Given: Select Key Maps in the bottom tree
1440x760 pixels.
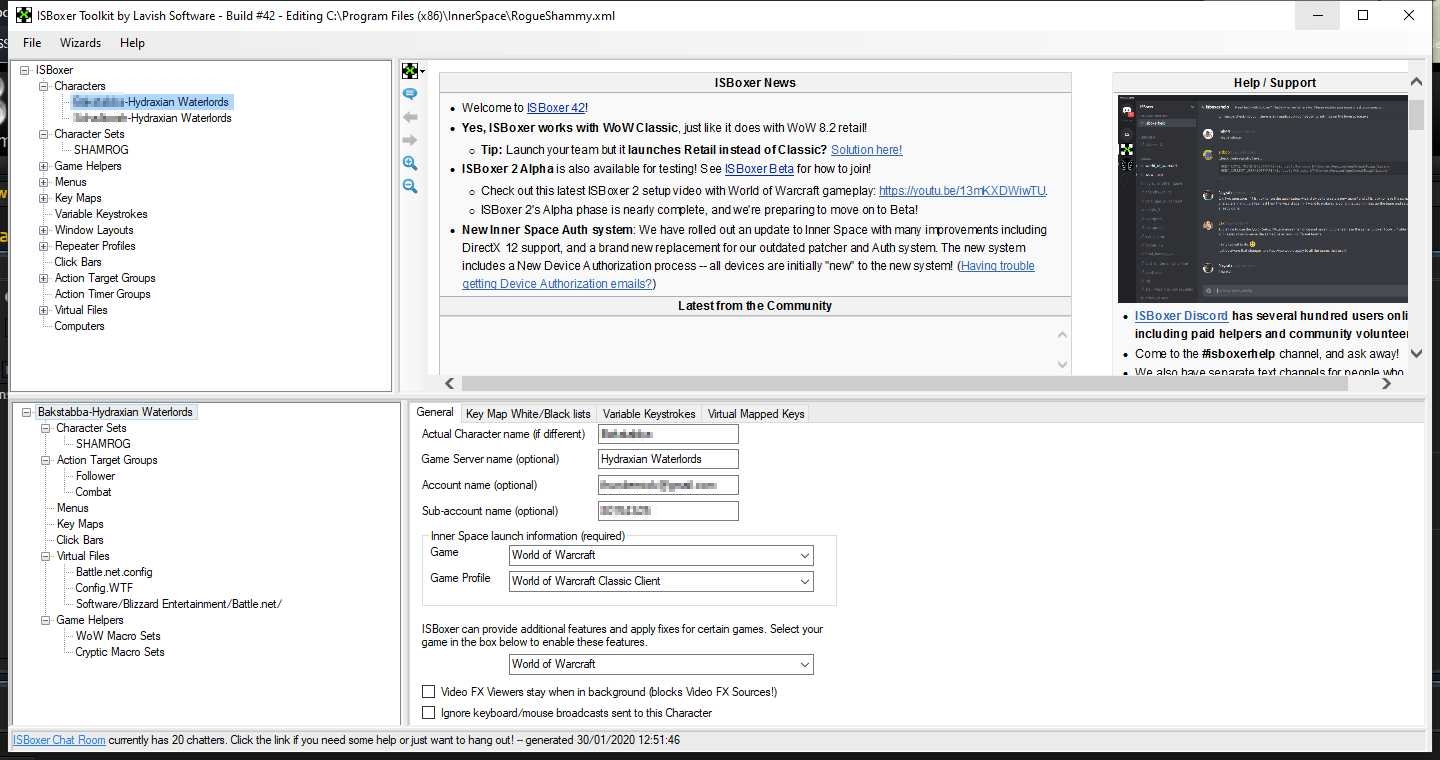Looking at the screenshot, I should click(80, 524).
